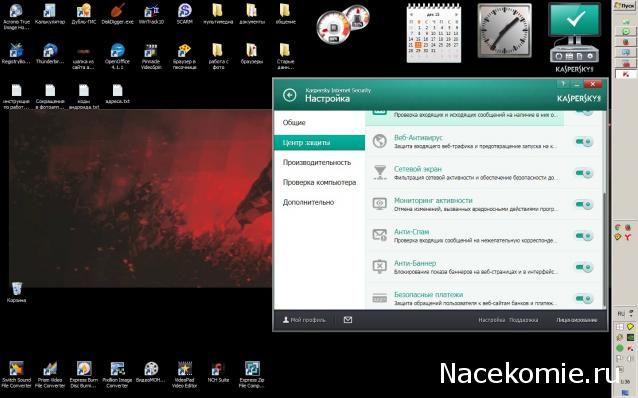Select the Центр защиты settings section

click(319, 142)
